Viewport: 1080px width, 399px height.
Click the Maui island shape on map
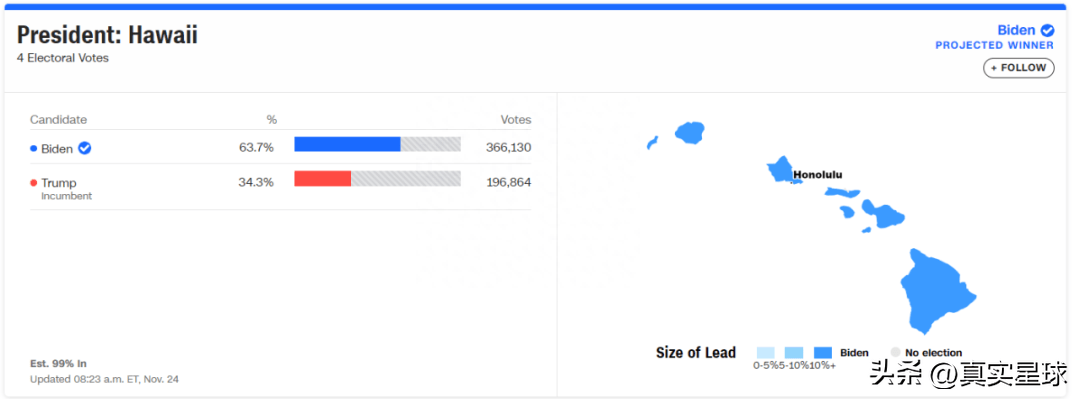pyautogui.click(x=883, y=214)
